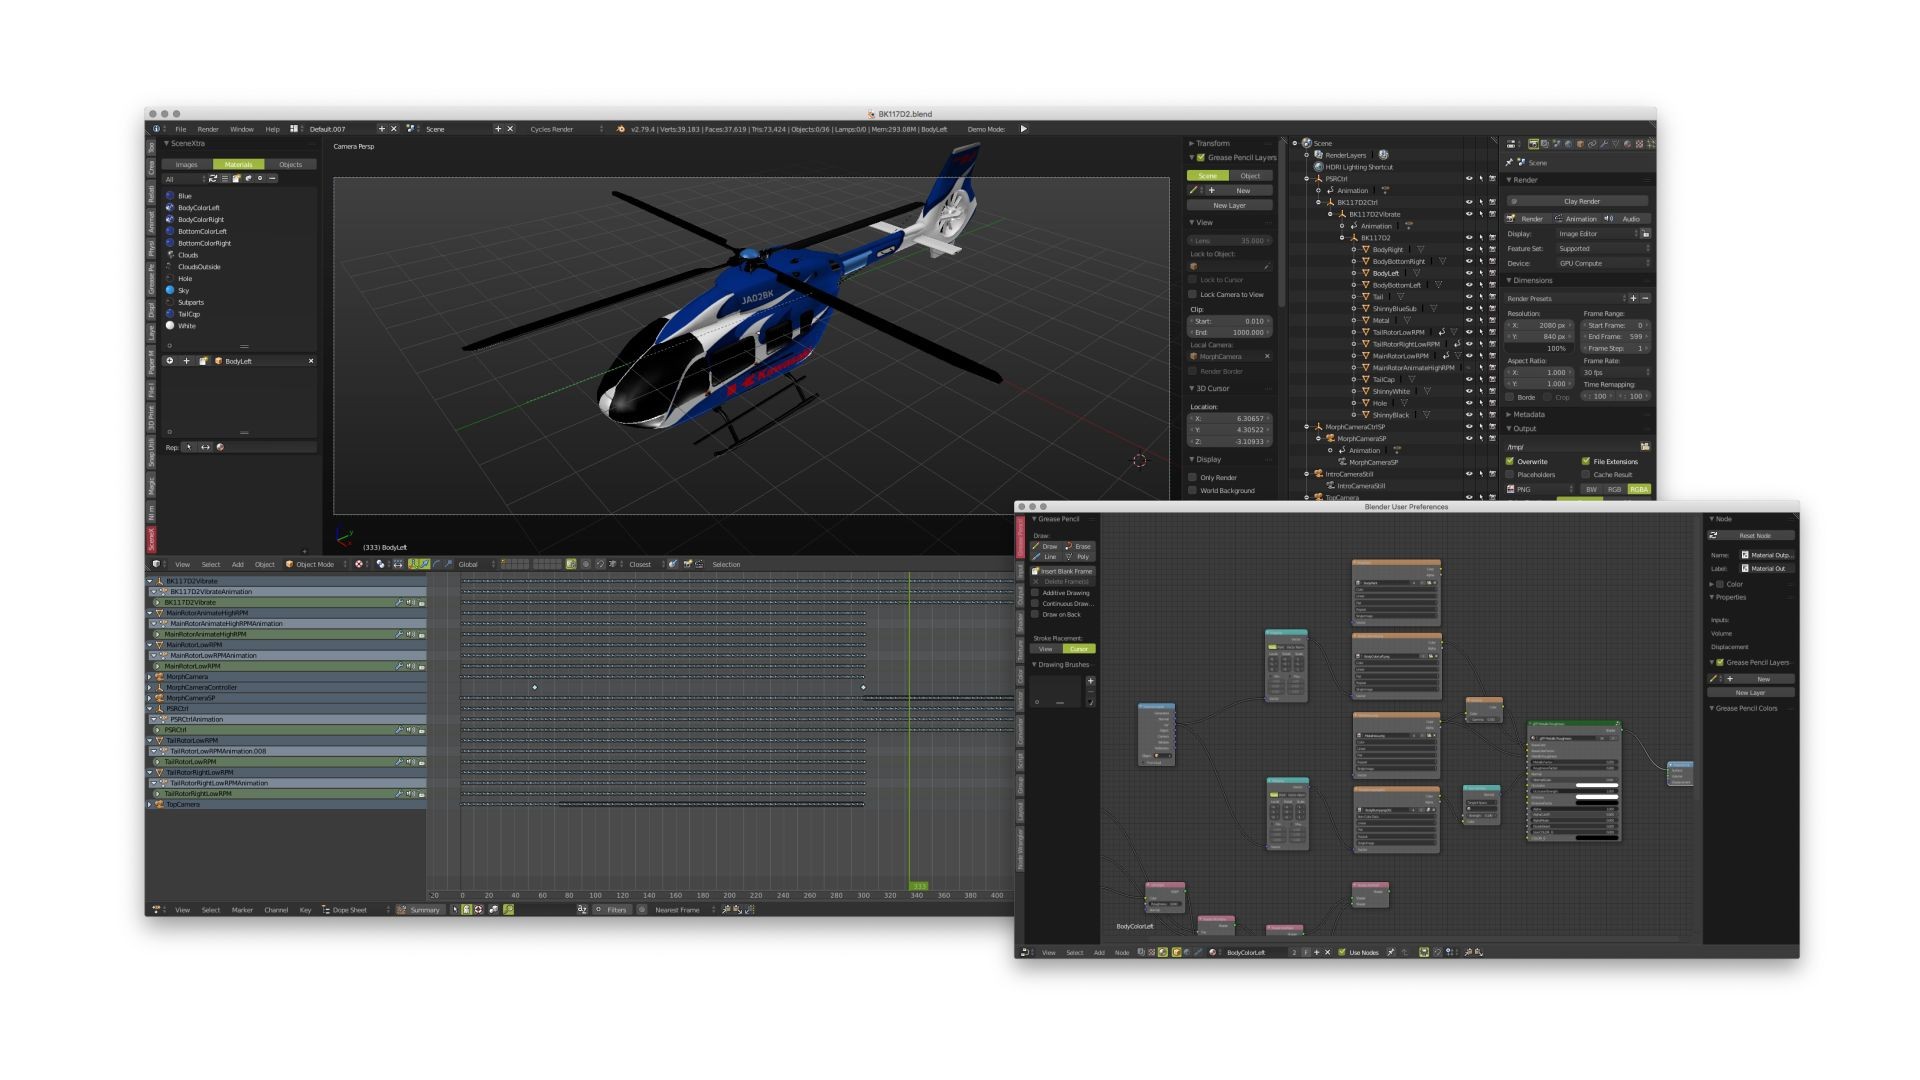Add a new screen layout with plus beside Default.007
This screenshot has width=1920, height=1080.
coord(381,129)
